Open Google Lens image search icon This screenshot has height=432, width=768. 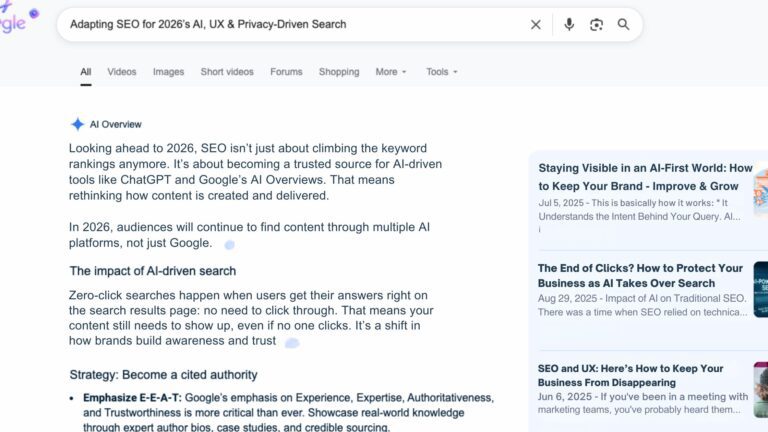tap(596, 24)
